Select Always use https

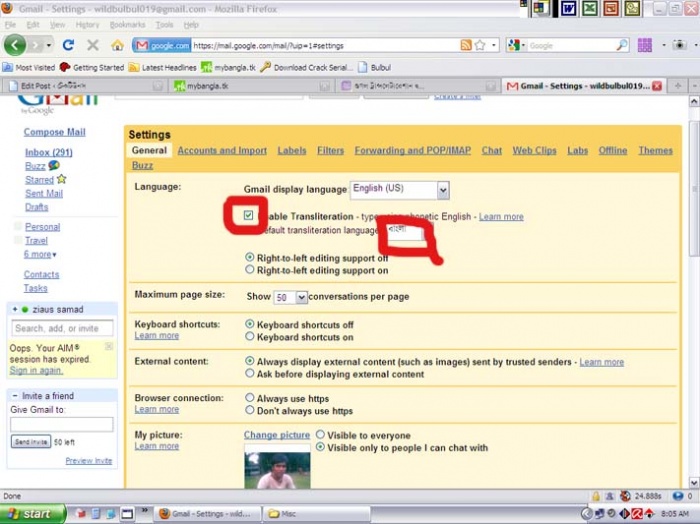tap(250, 398)
